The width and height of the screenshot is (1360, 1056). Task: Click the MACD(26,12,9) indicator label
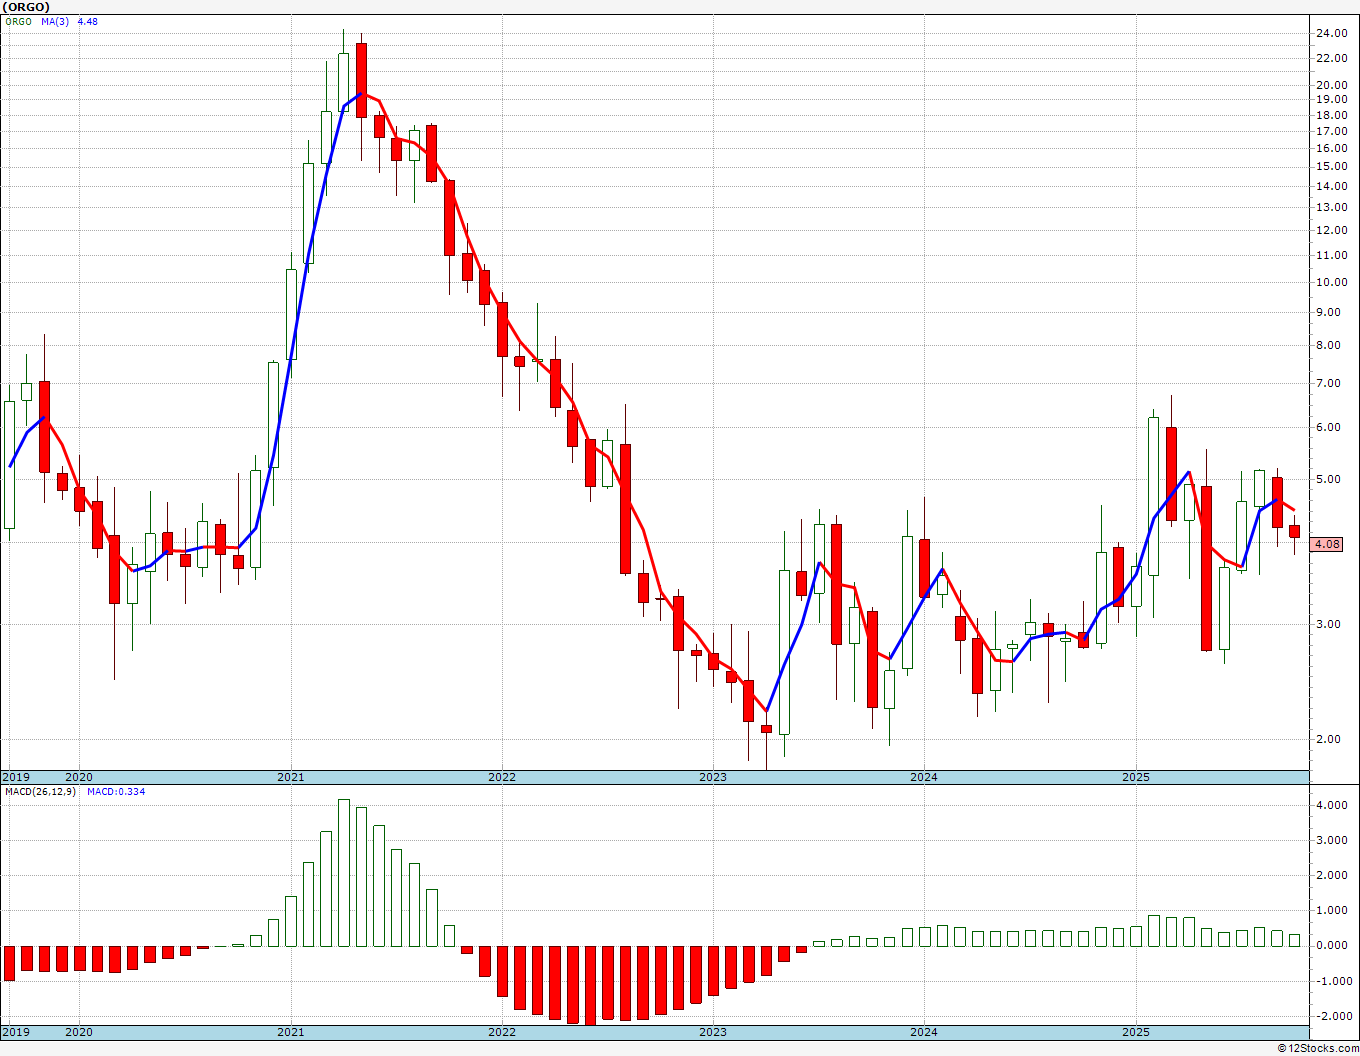tap(42, 792)
